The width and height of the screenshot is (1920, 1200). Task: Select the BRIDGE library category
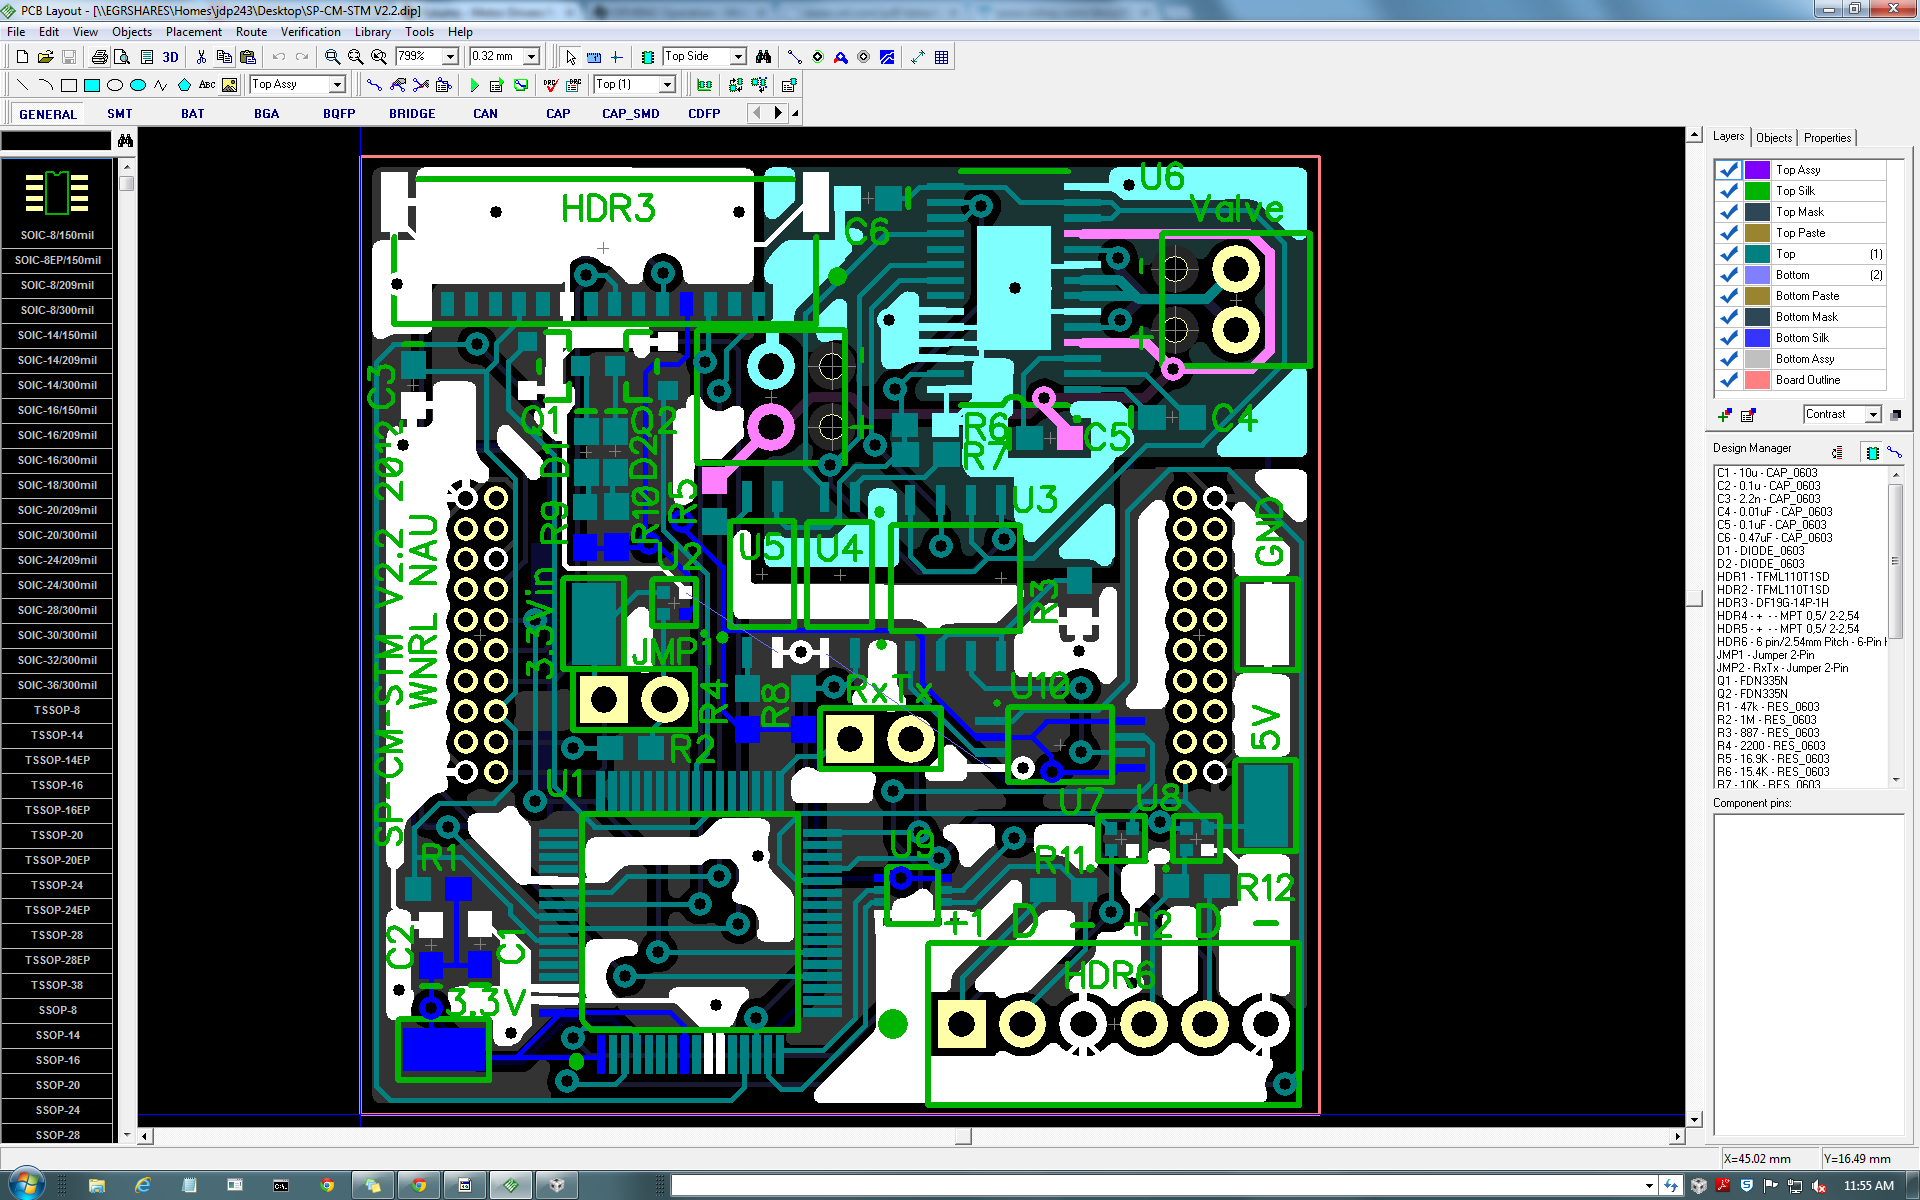(x=412, y=114)
